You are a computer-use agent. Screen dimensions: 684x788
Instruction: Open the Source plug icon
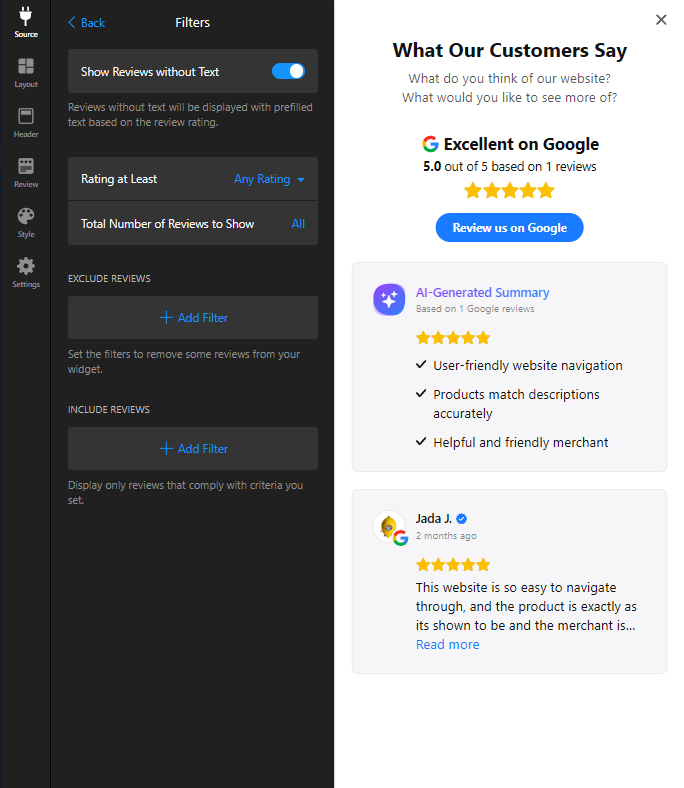[26, 16]
